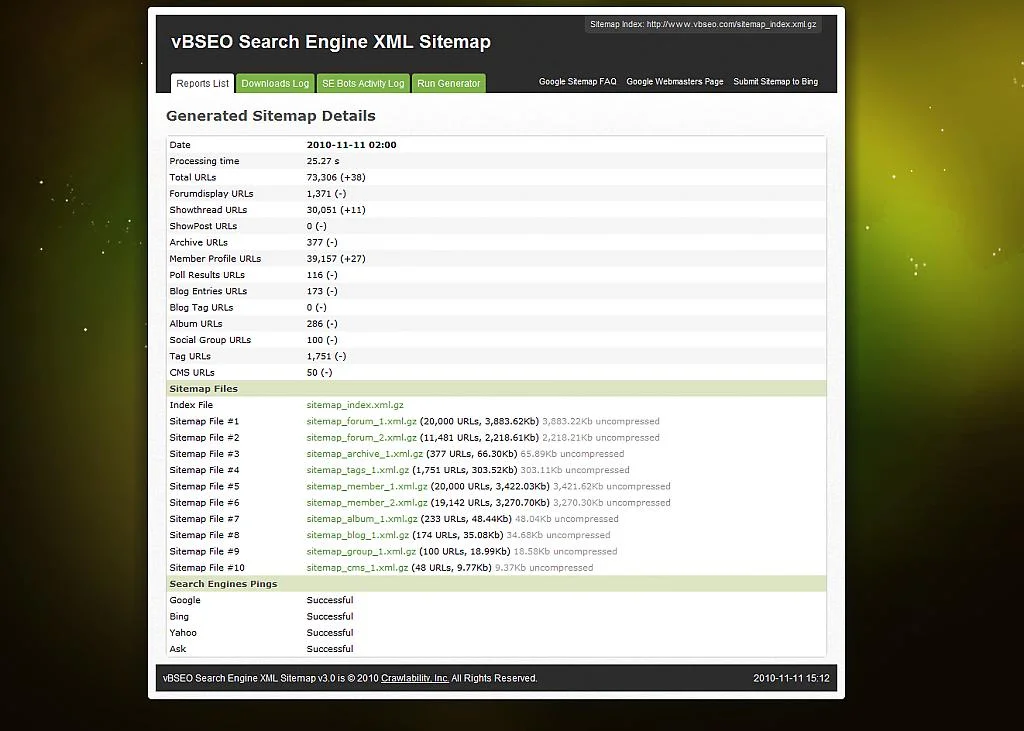This screenshot has height=731, width=1024.
Task: Download sitemap_group_1.xml.gz
Action: (x=361, y=552)
